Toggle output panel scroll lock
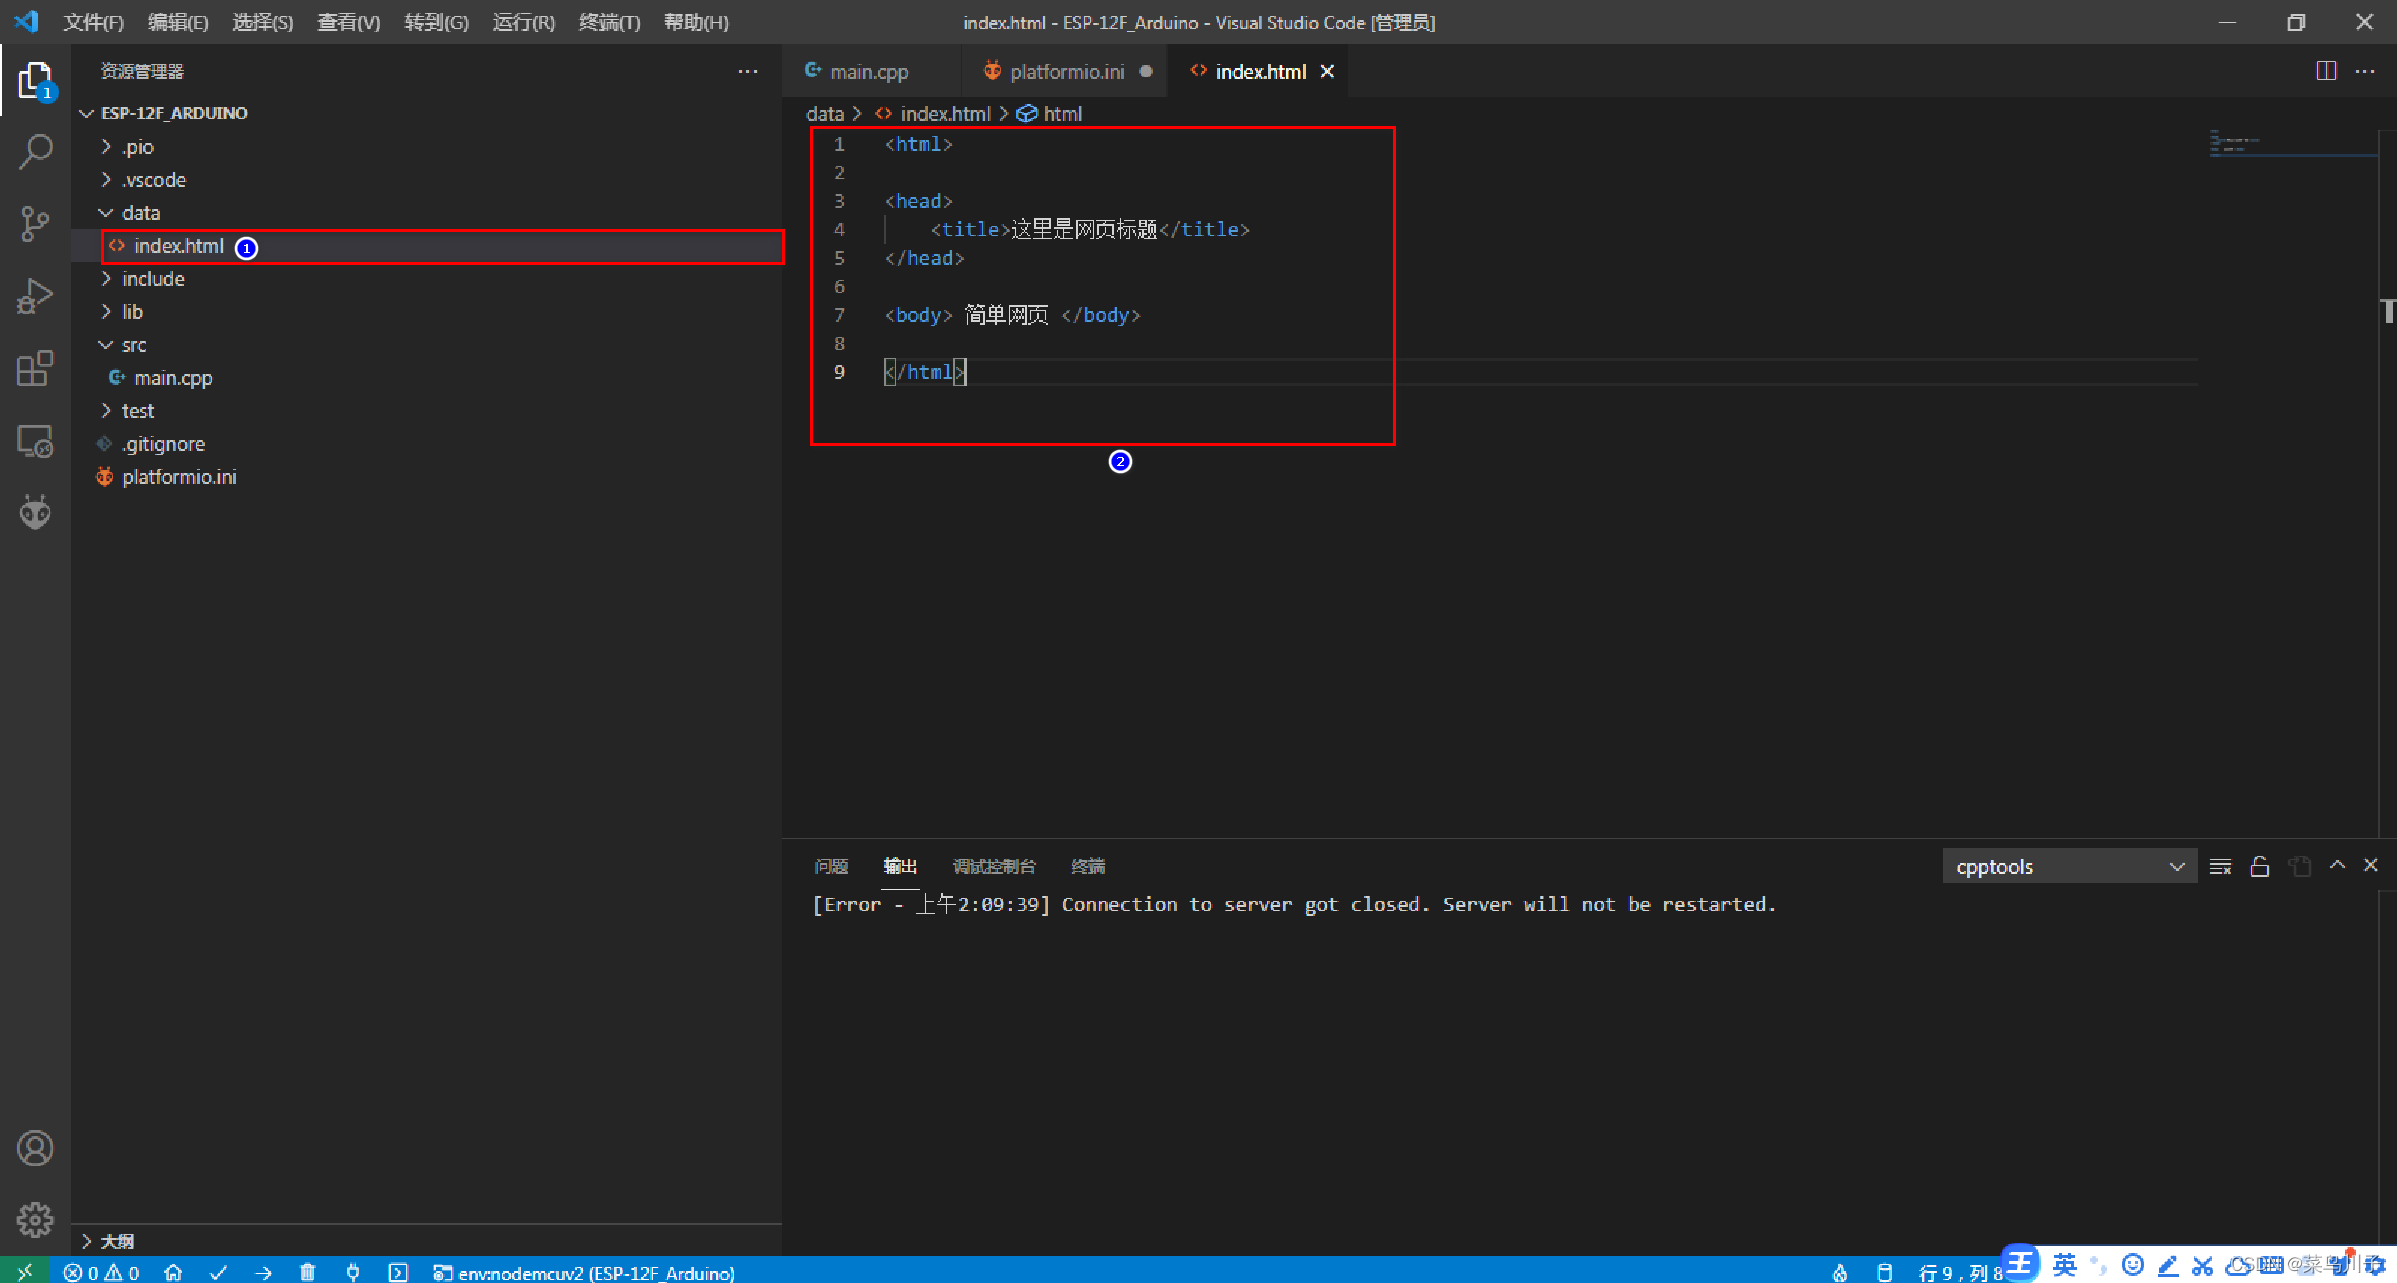Screen dimensions: 2397x1283 (x=2259, y=866)
